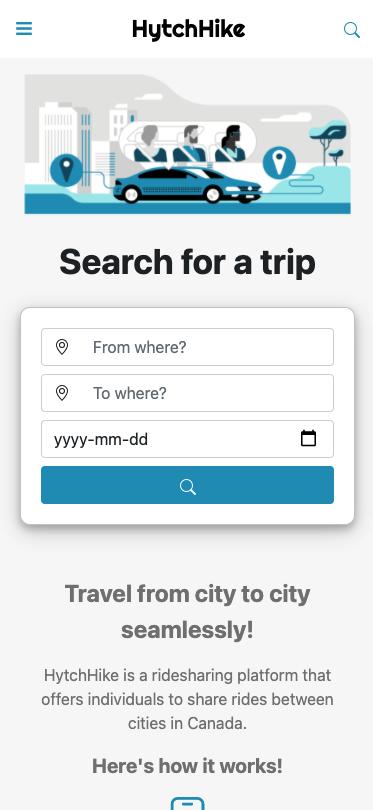The height and width of the screenshot is (810, 373).
Task: Click the location pin in From where field
Action: click(62, 347)
